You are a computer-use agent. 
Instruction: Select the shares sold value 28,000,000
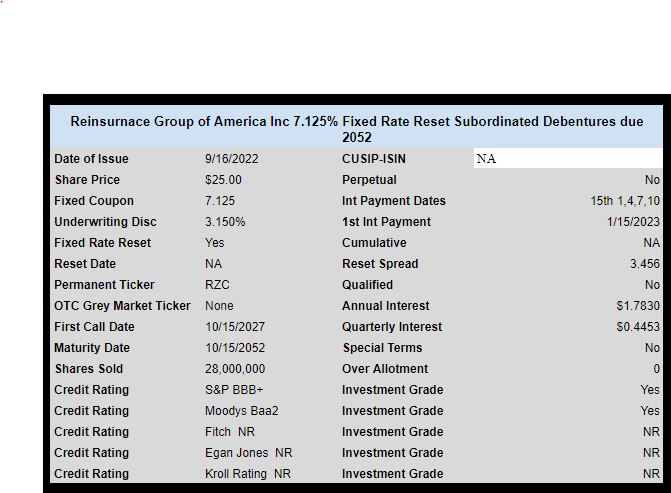(235, 368)
